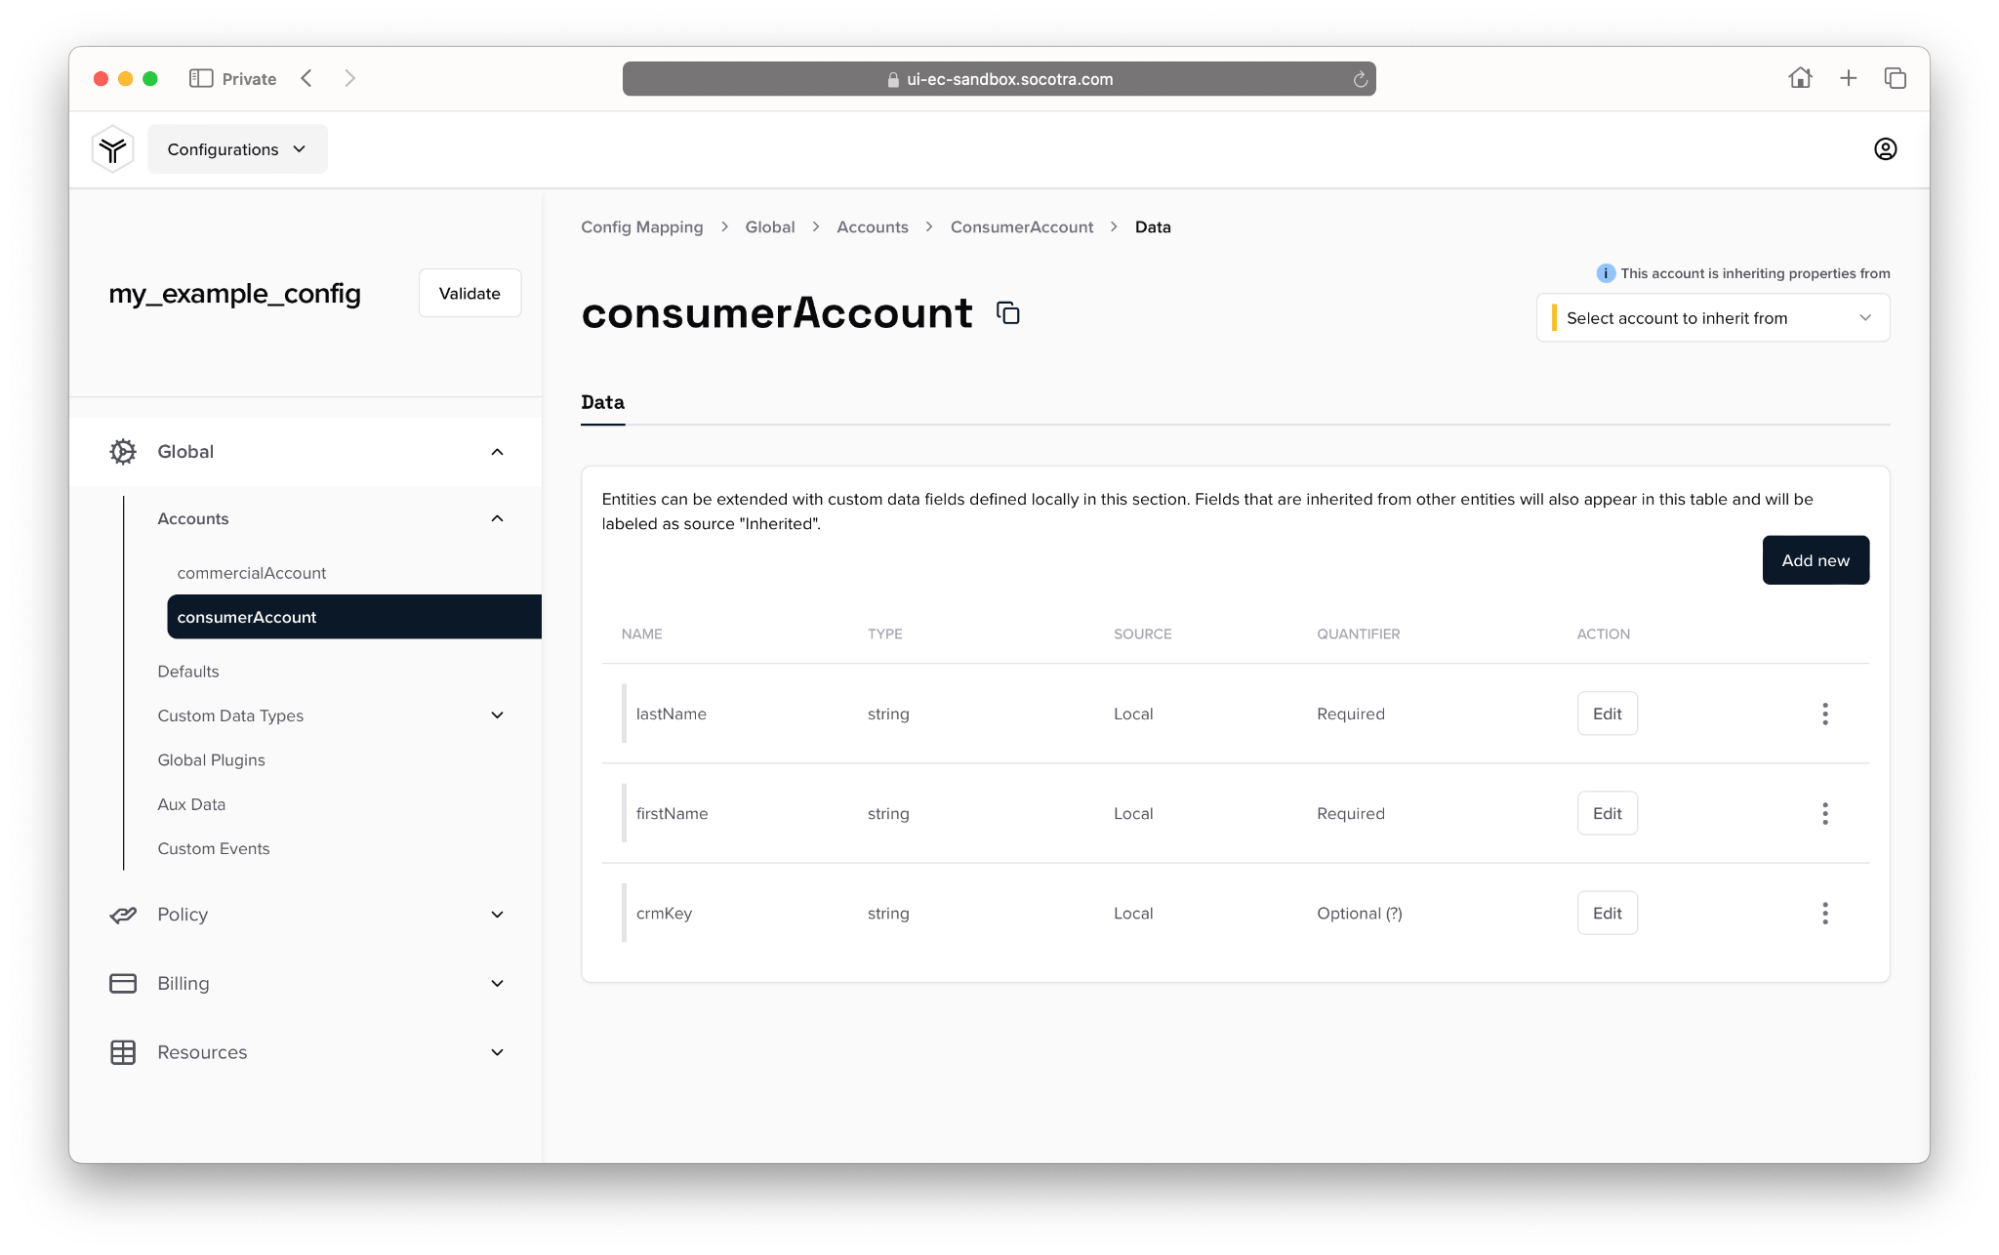Open 'Select account to inherit from' dropdown
This screenshot has width=1999, height=1255.
coord(1712,318)
